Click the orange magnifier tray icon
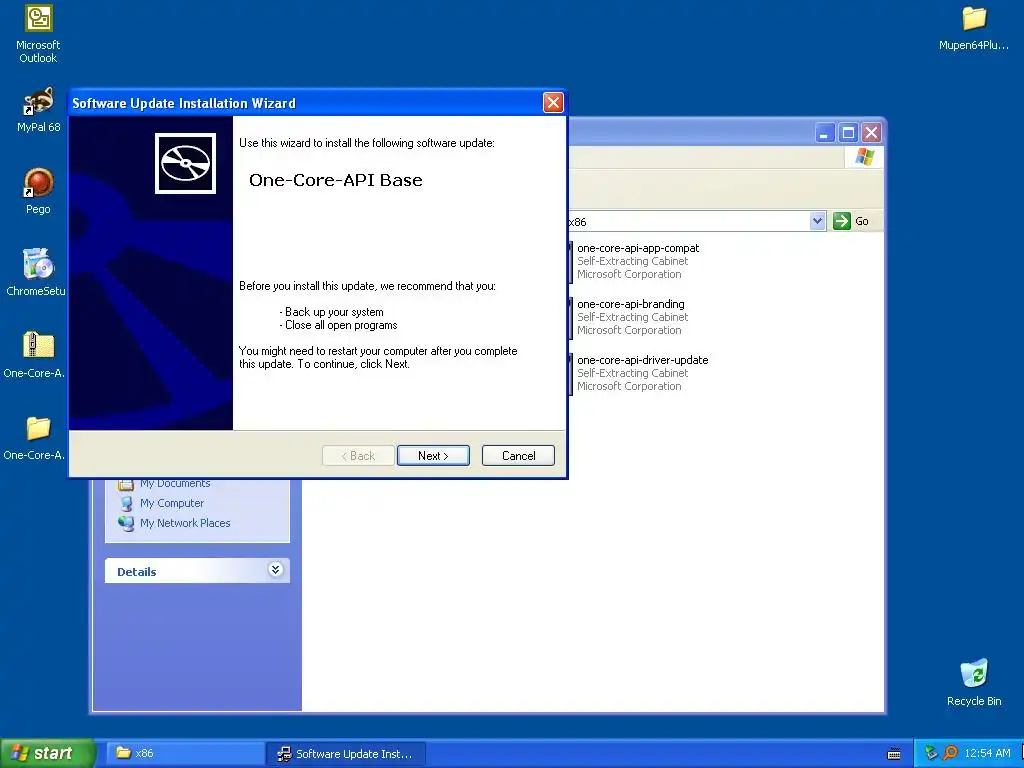Viewport: 1024px width, 768px height. 950,753
